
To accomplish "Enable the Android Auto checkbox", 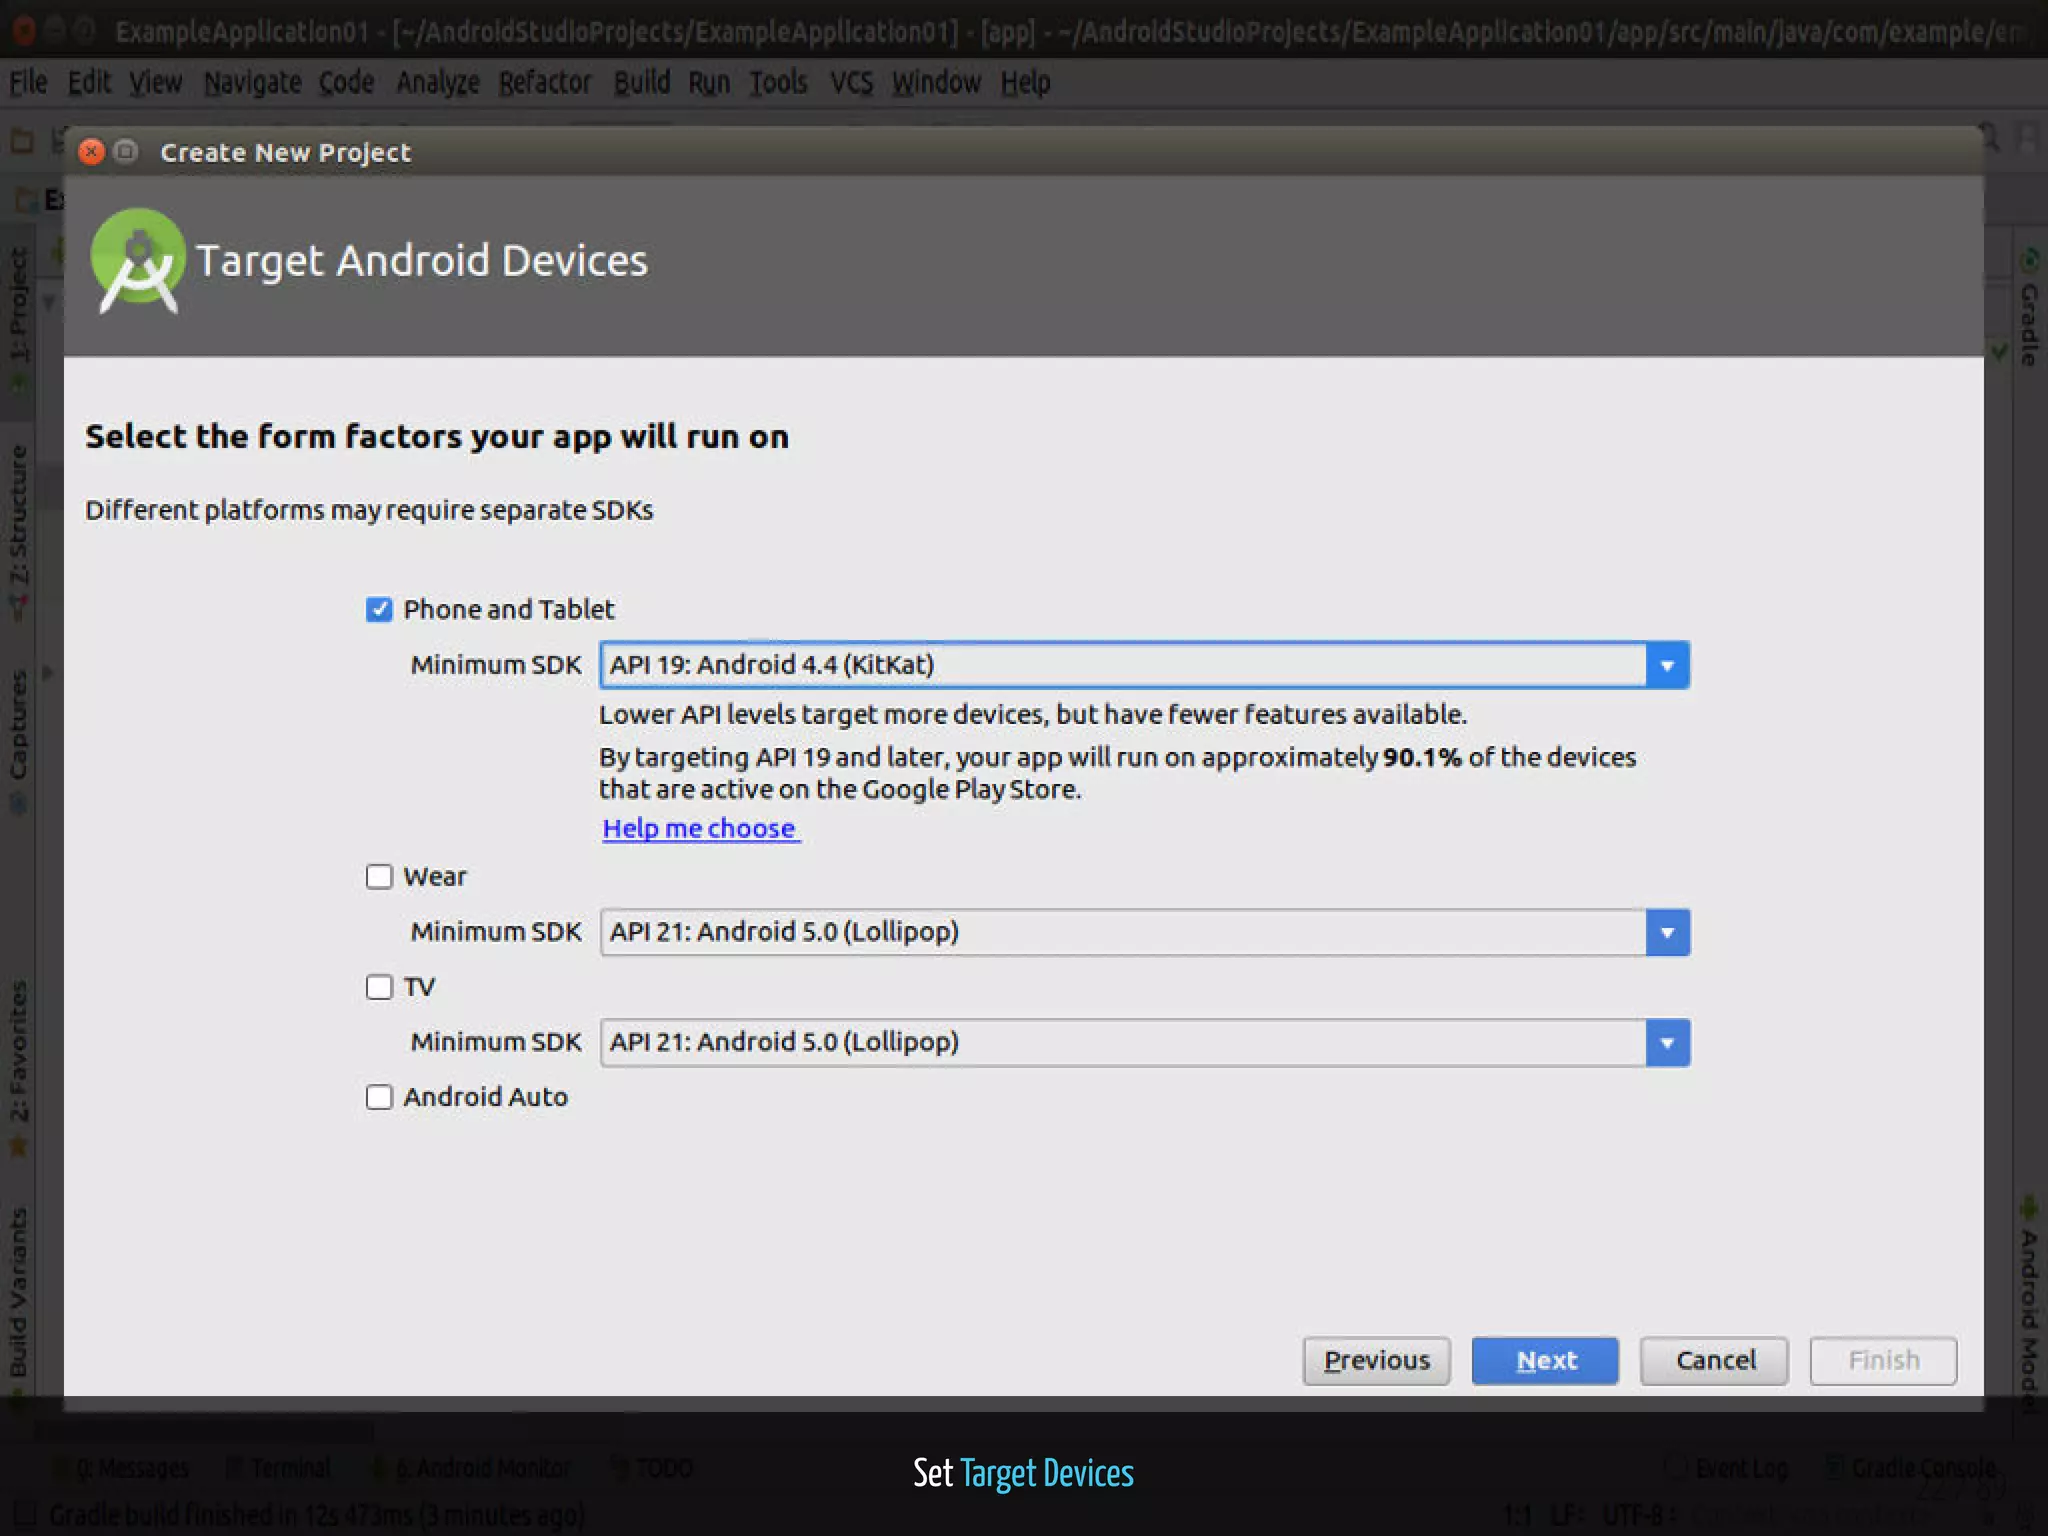I will click(379, 1097).
